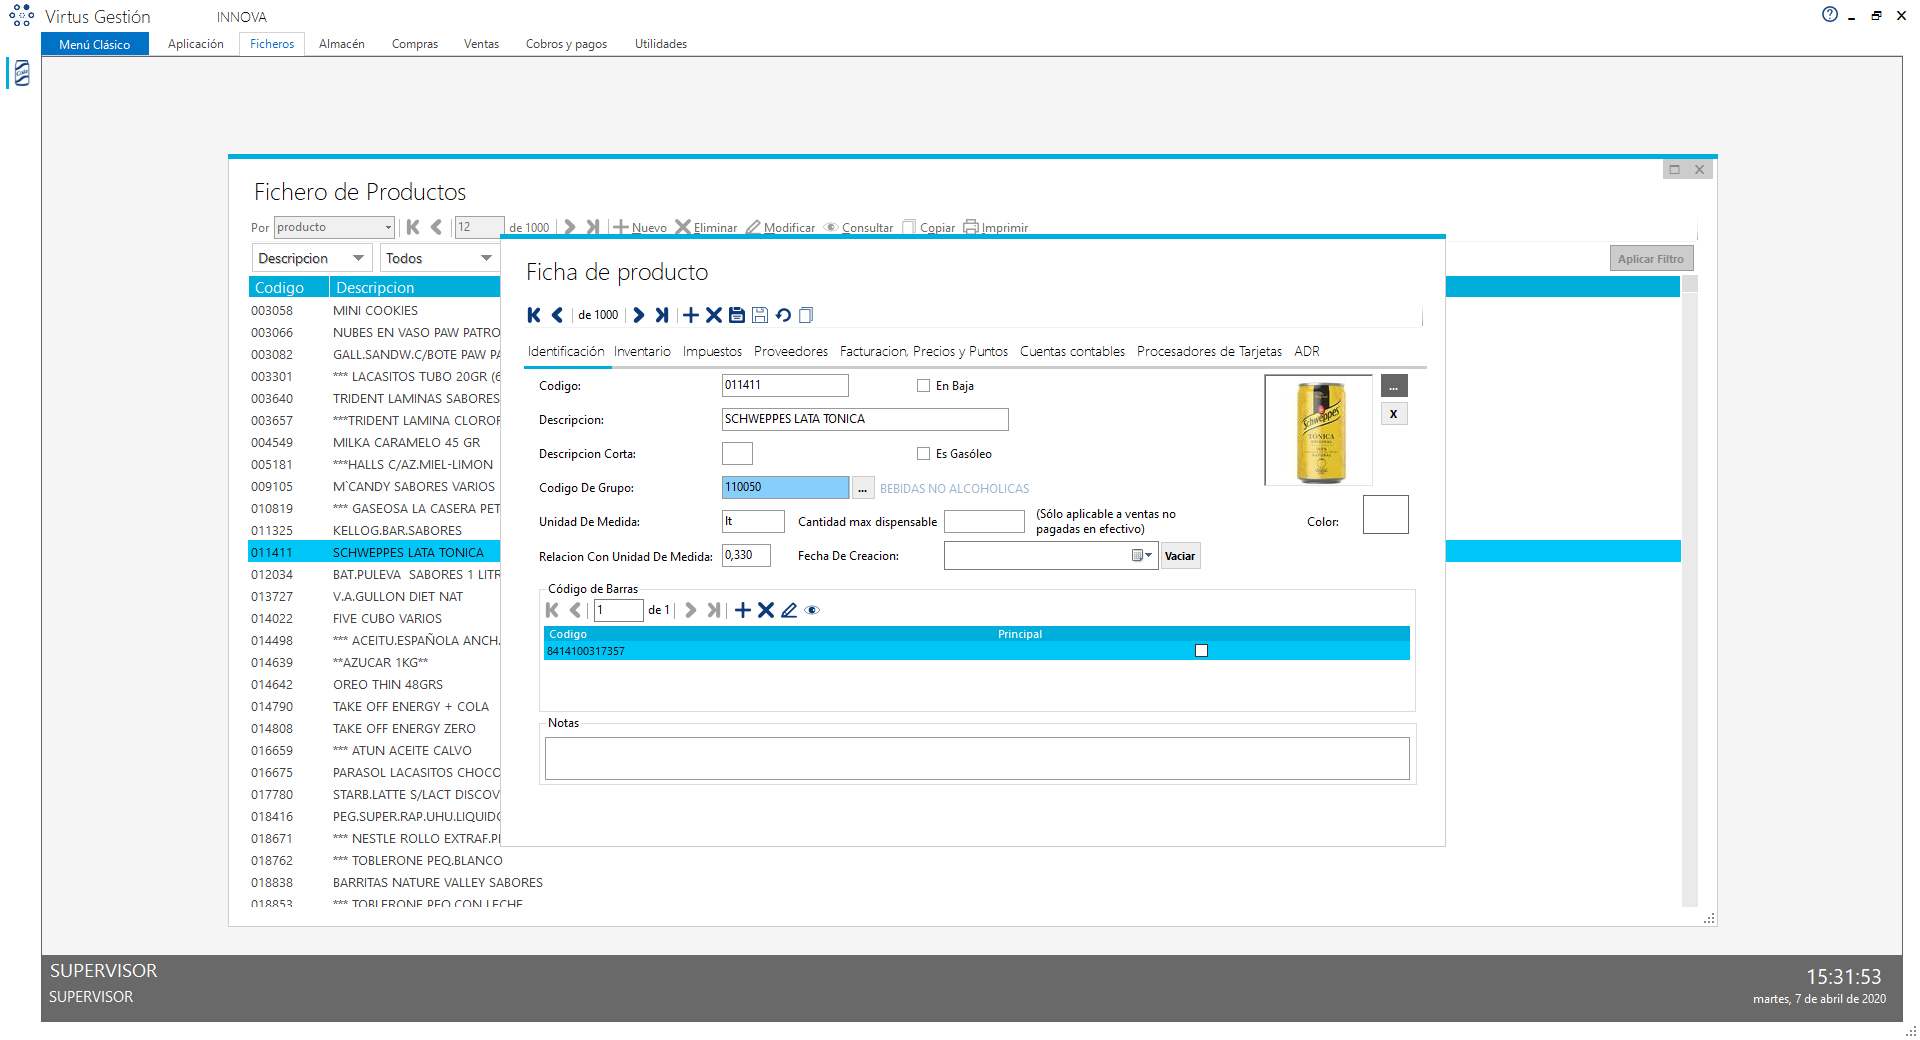
Task: Open the Todos filter dropdown
Action: pos(486,258)
